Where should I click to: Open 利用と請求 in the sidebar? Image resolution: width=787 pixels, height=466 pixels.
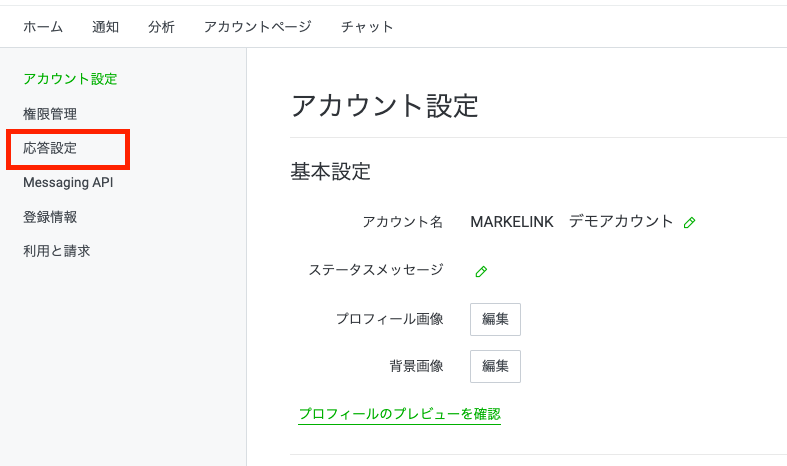[x=57, y=251]
